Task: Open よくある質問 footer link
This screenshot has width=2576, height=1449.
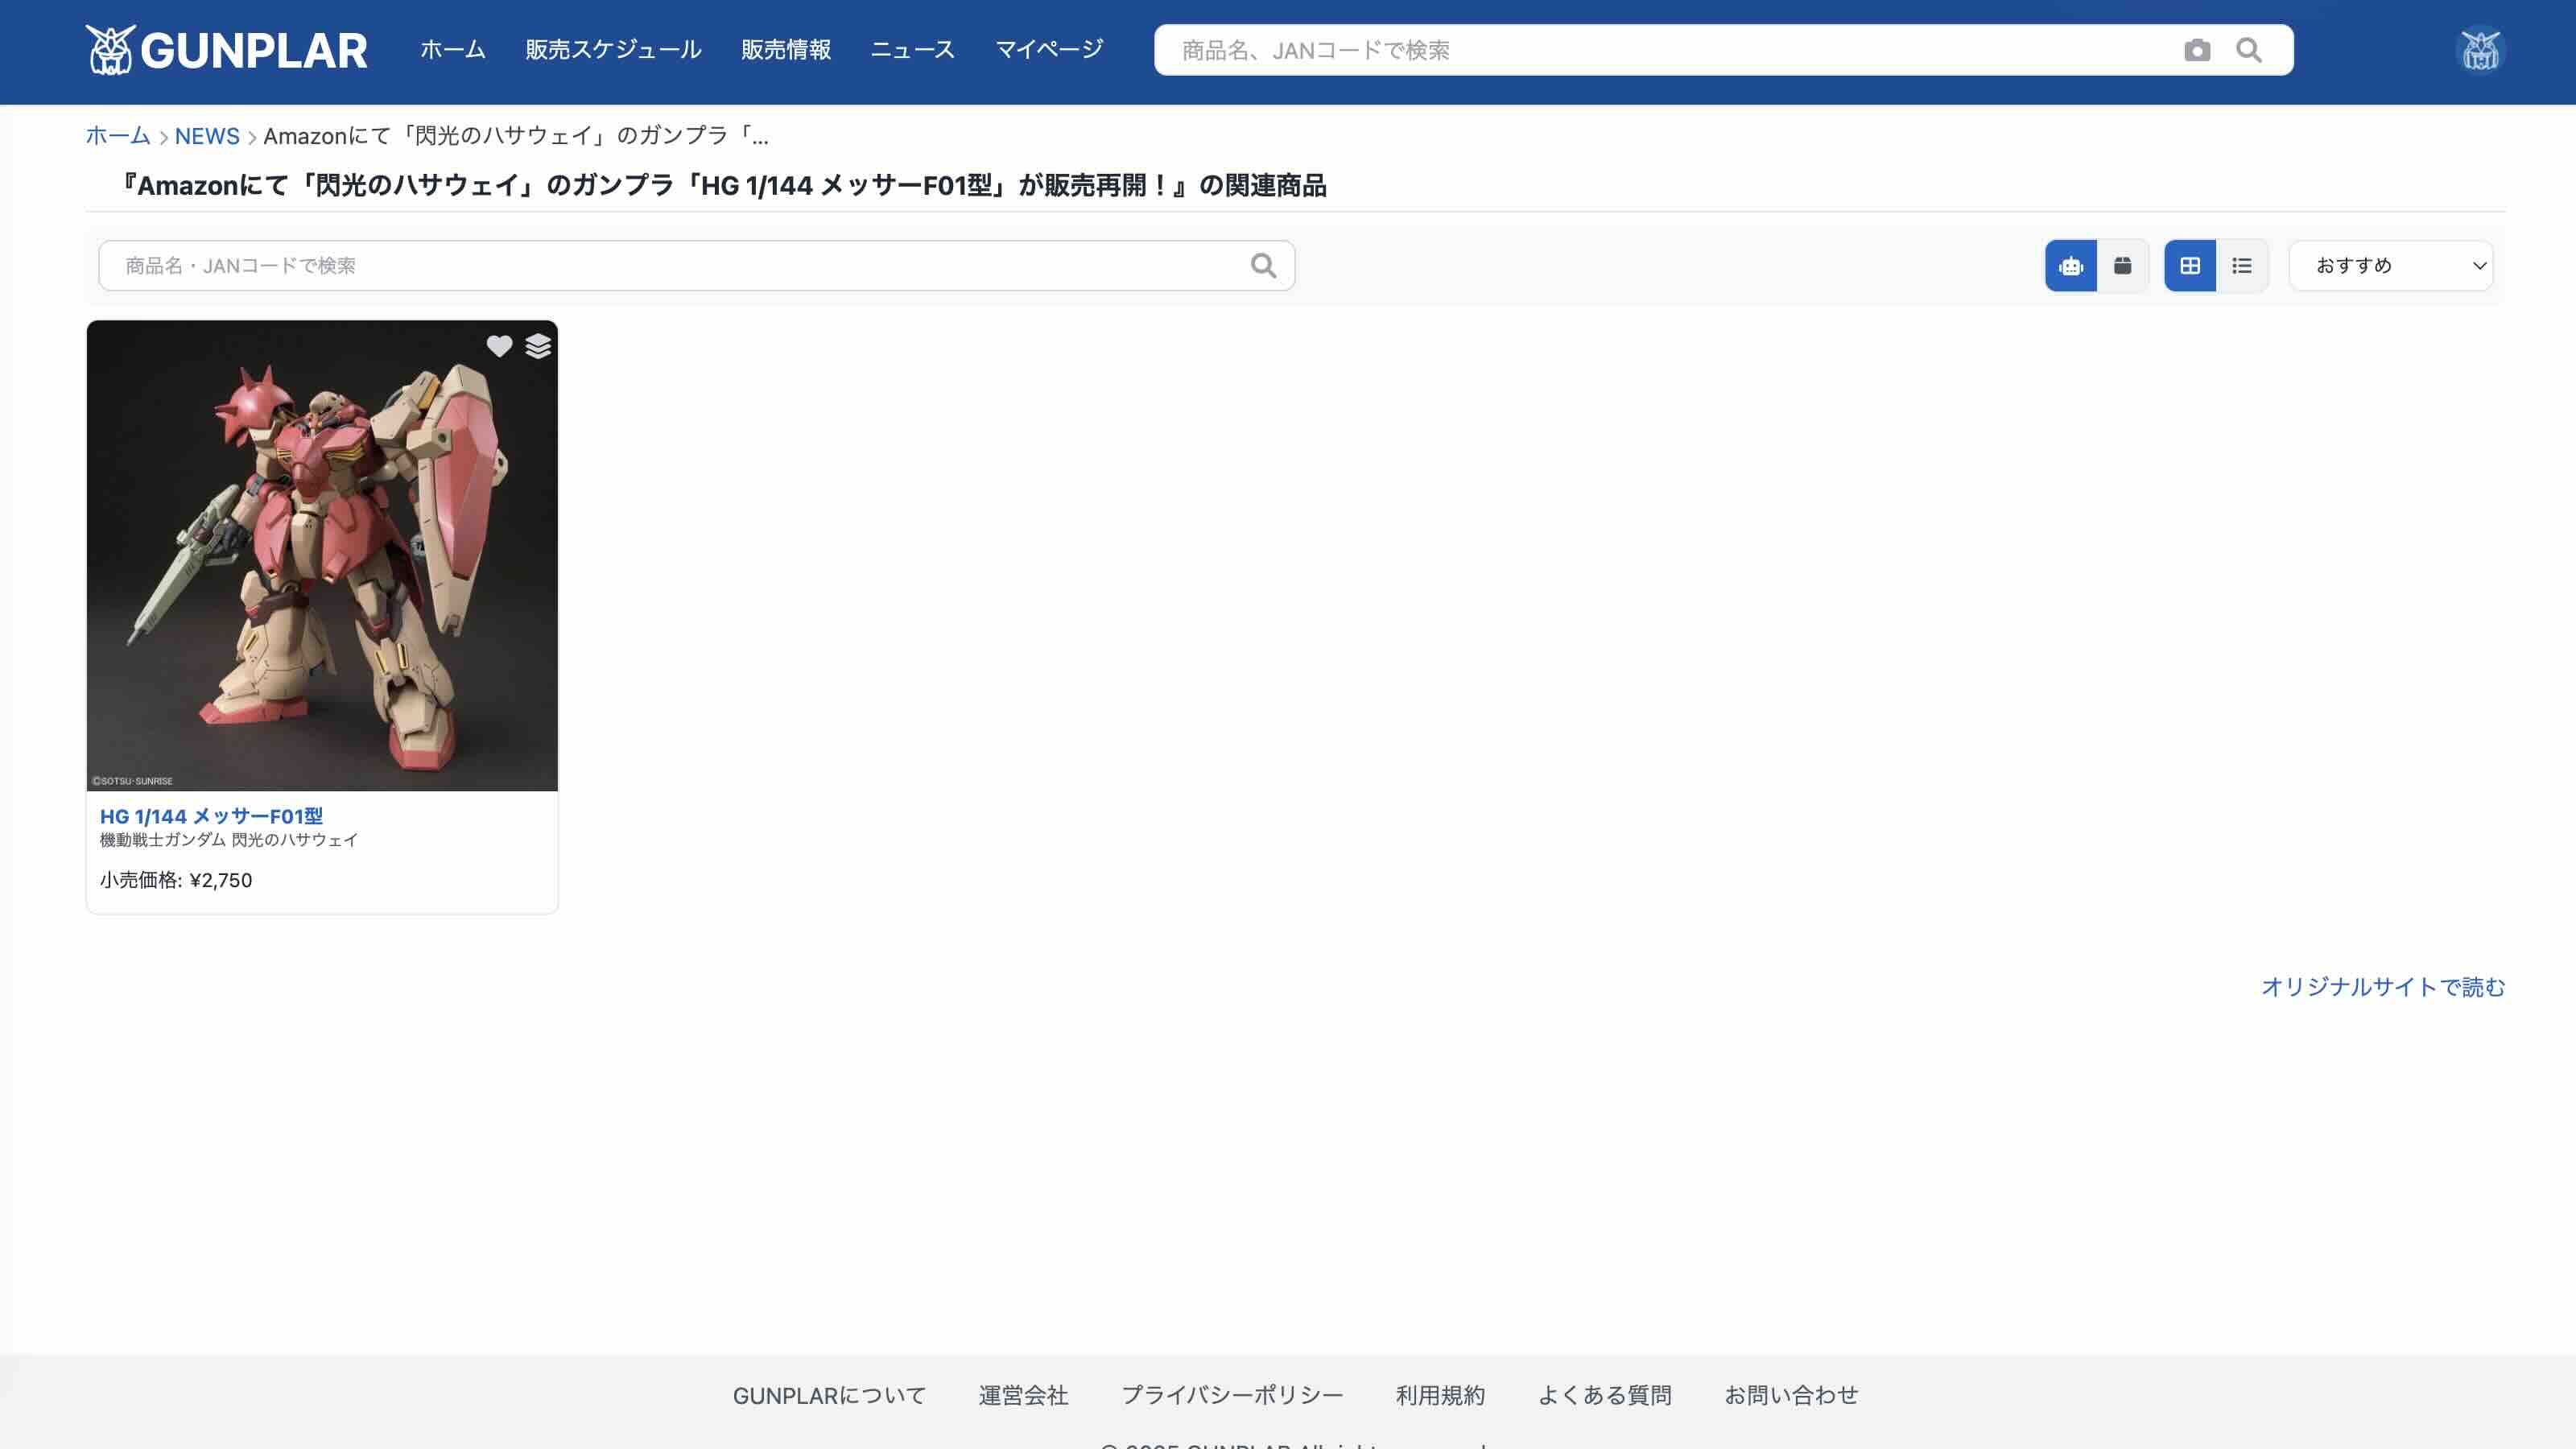Action: (x=1604, y=1395)
